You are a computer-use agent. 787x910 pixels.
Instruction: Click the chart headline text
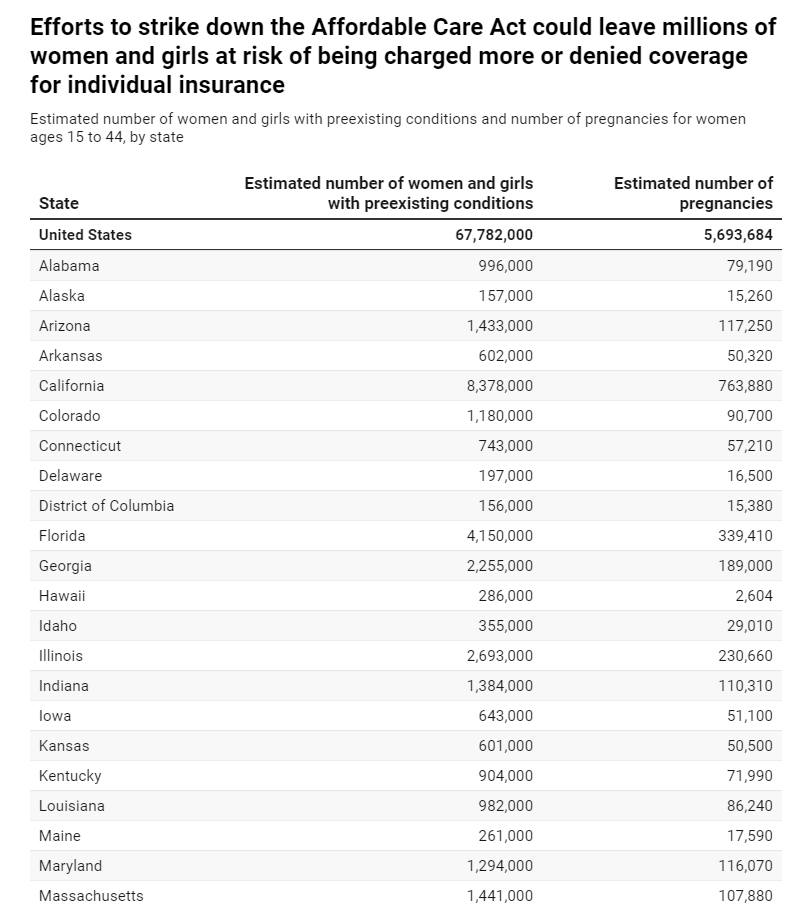point(403,56)
